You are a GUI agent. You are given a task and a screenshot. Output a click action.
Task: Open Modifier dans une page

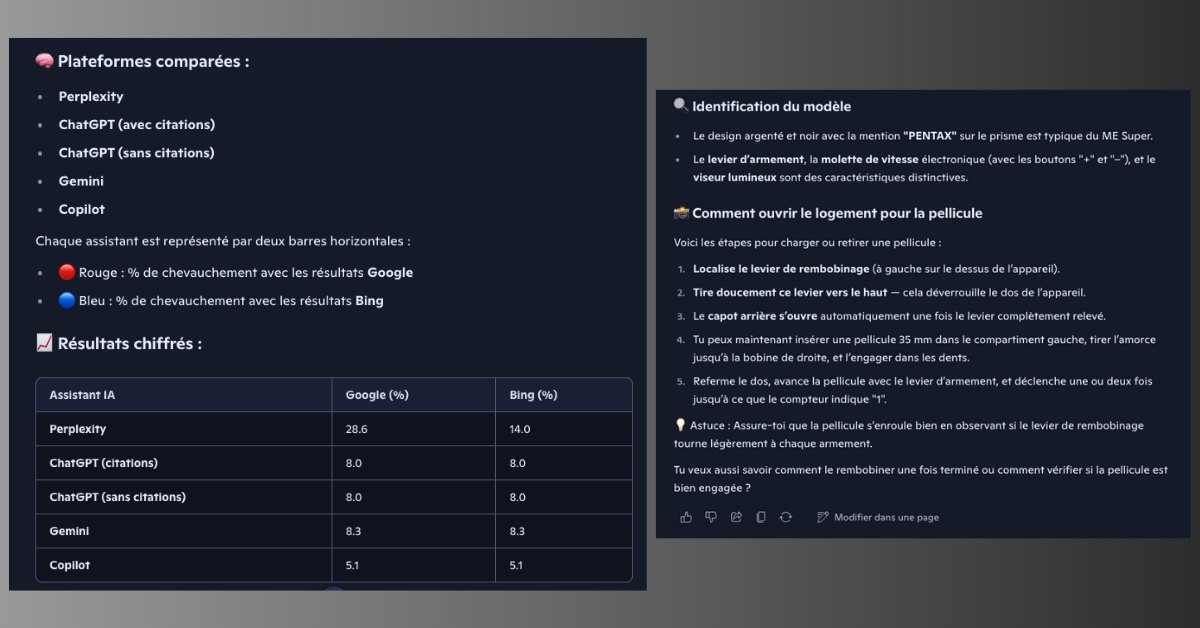point(877,517)
